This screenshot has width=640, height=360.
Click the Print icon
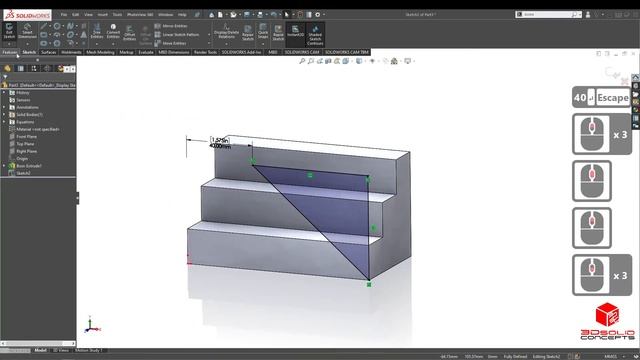pyautogui.click(x=260, y=15)
